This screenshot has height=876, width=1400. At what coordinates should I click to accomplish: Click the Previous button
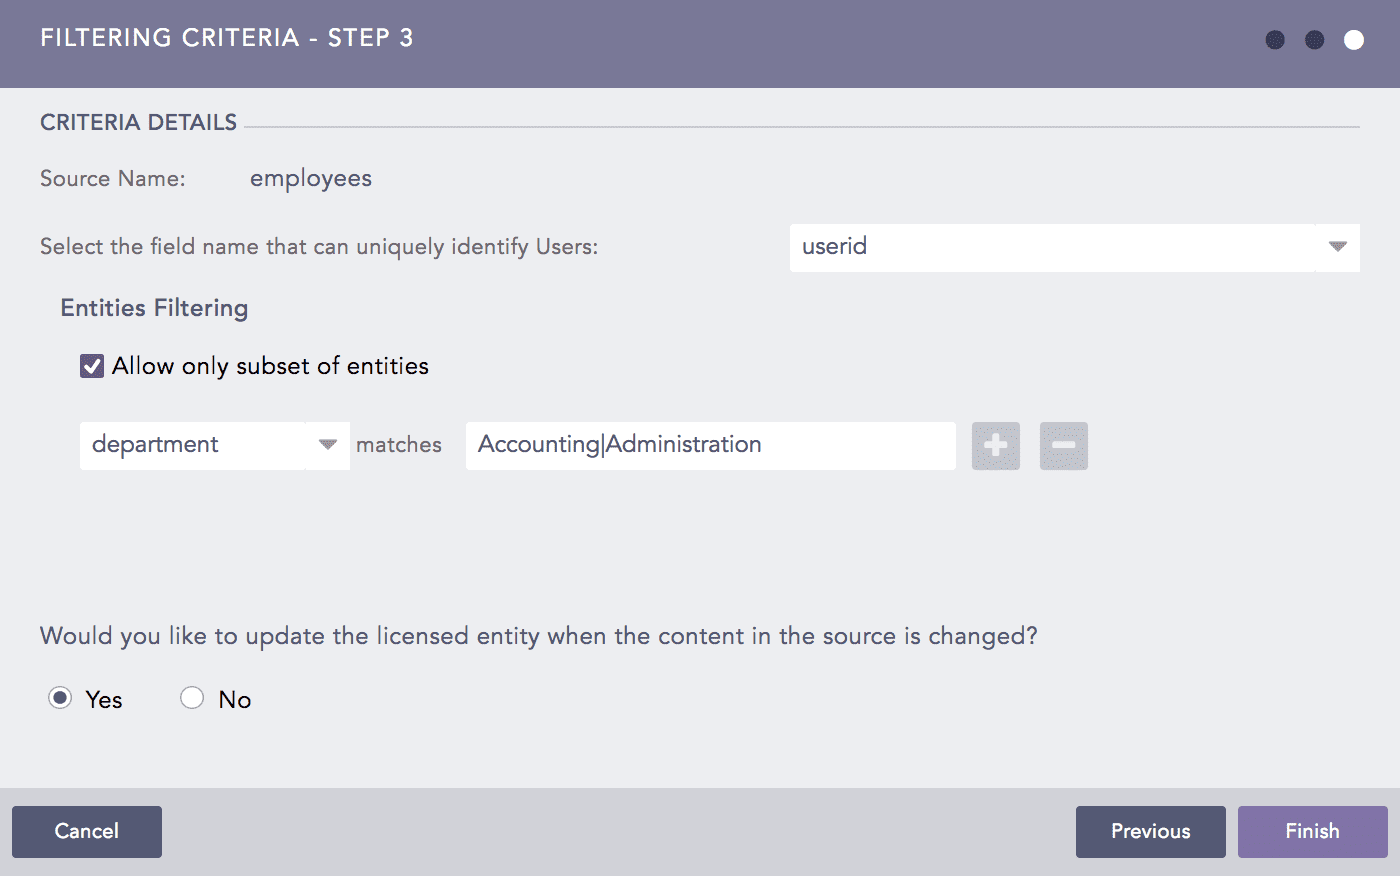click(1150, 831)
